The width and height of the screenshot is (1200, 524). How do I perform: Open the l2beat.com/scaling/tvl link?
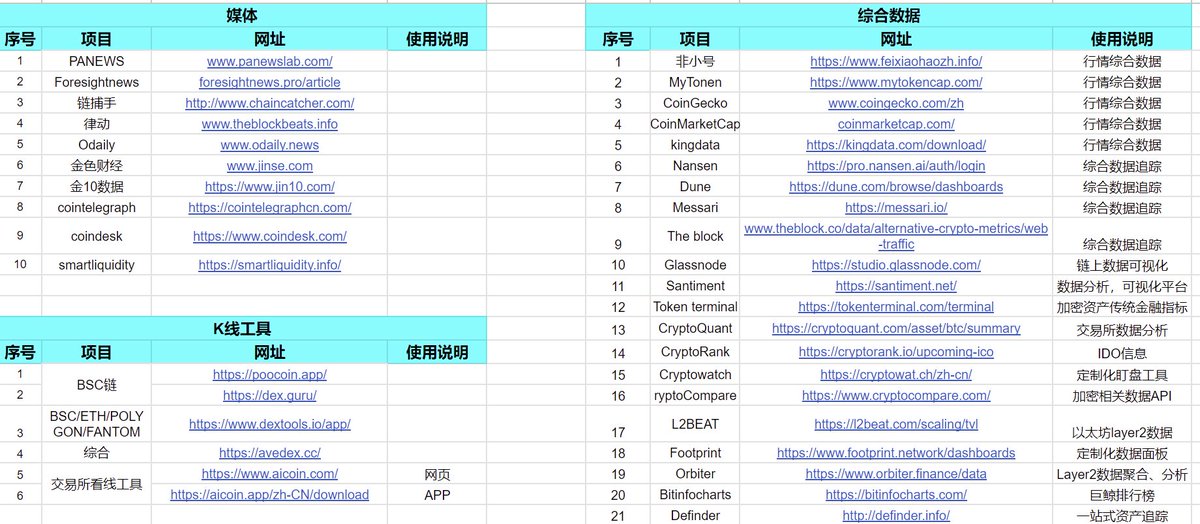(x=896, y=424)
